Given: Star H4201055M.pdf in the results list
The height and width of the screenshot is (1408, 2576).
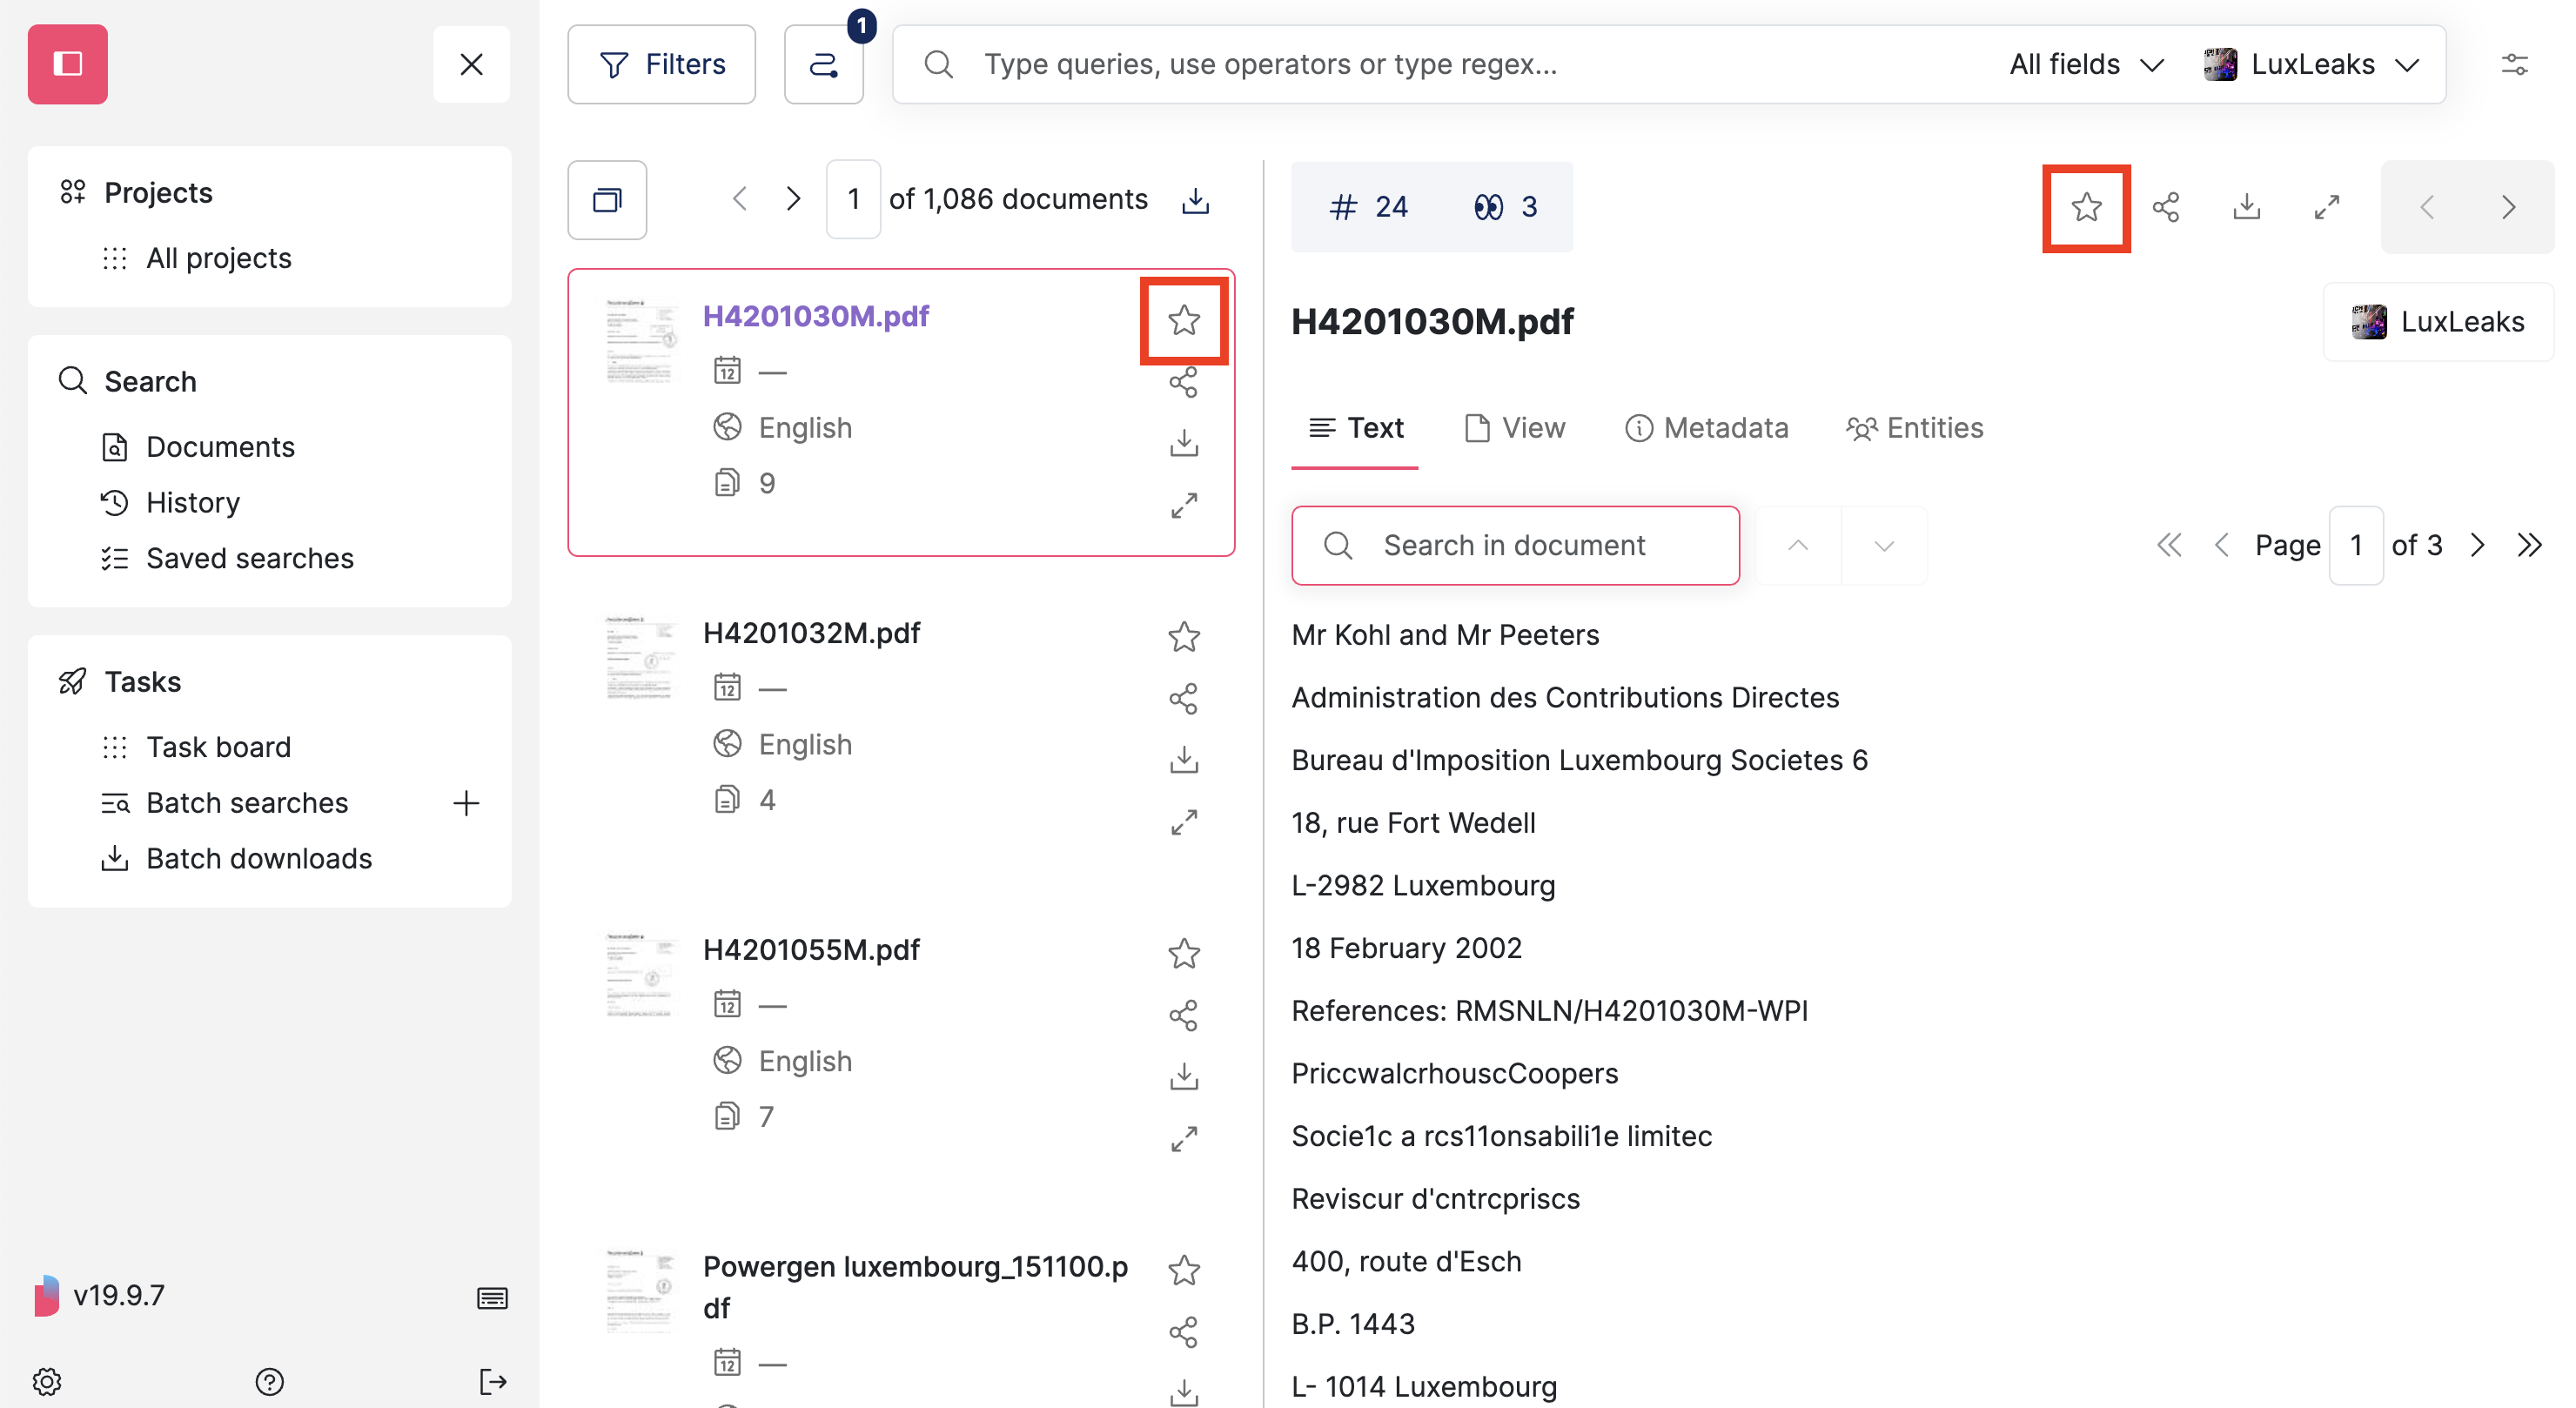Looking at the screenshot, I should (x=1183, y=953).
